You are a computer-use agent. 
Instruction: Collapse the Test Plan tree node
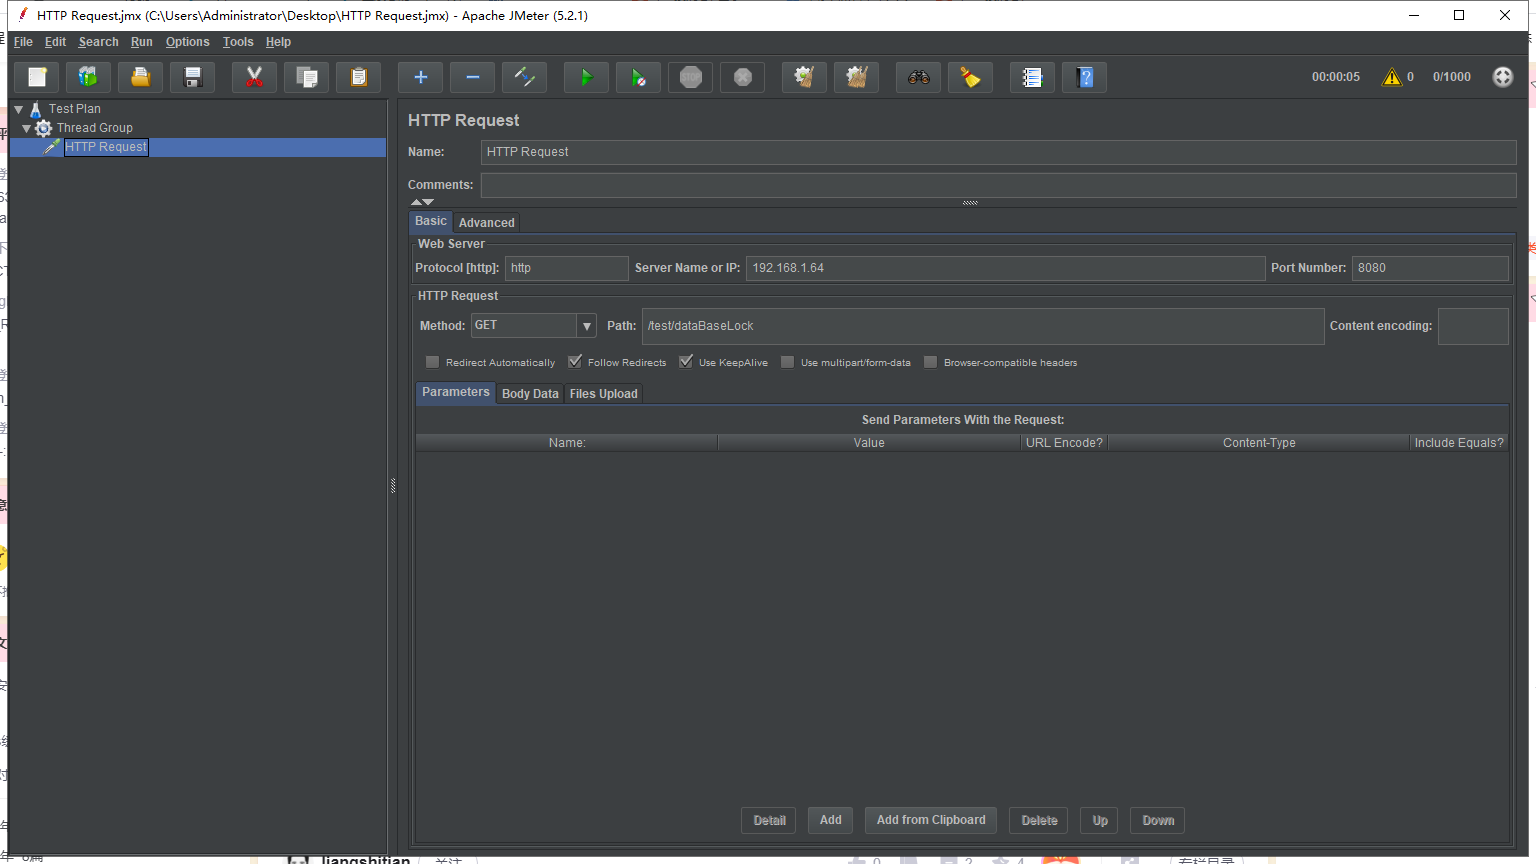tap(19, 109)
